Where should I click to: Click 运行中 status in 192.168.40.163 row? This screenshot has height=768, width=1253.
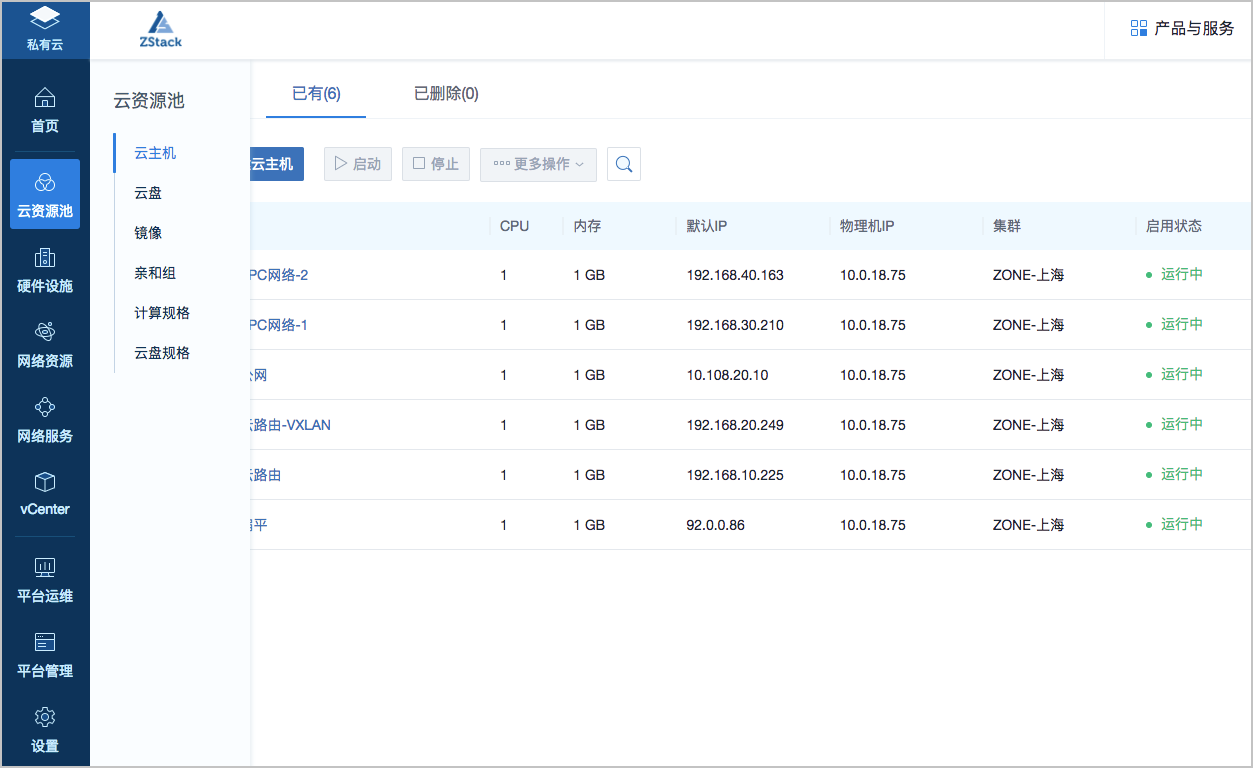coord(1181,274)
